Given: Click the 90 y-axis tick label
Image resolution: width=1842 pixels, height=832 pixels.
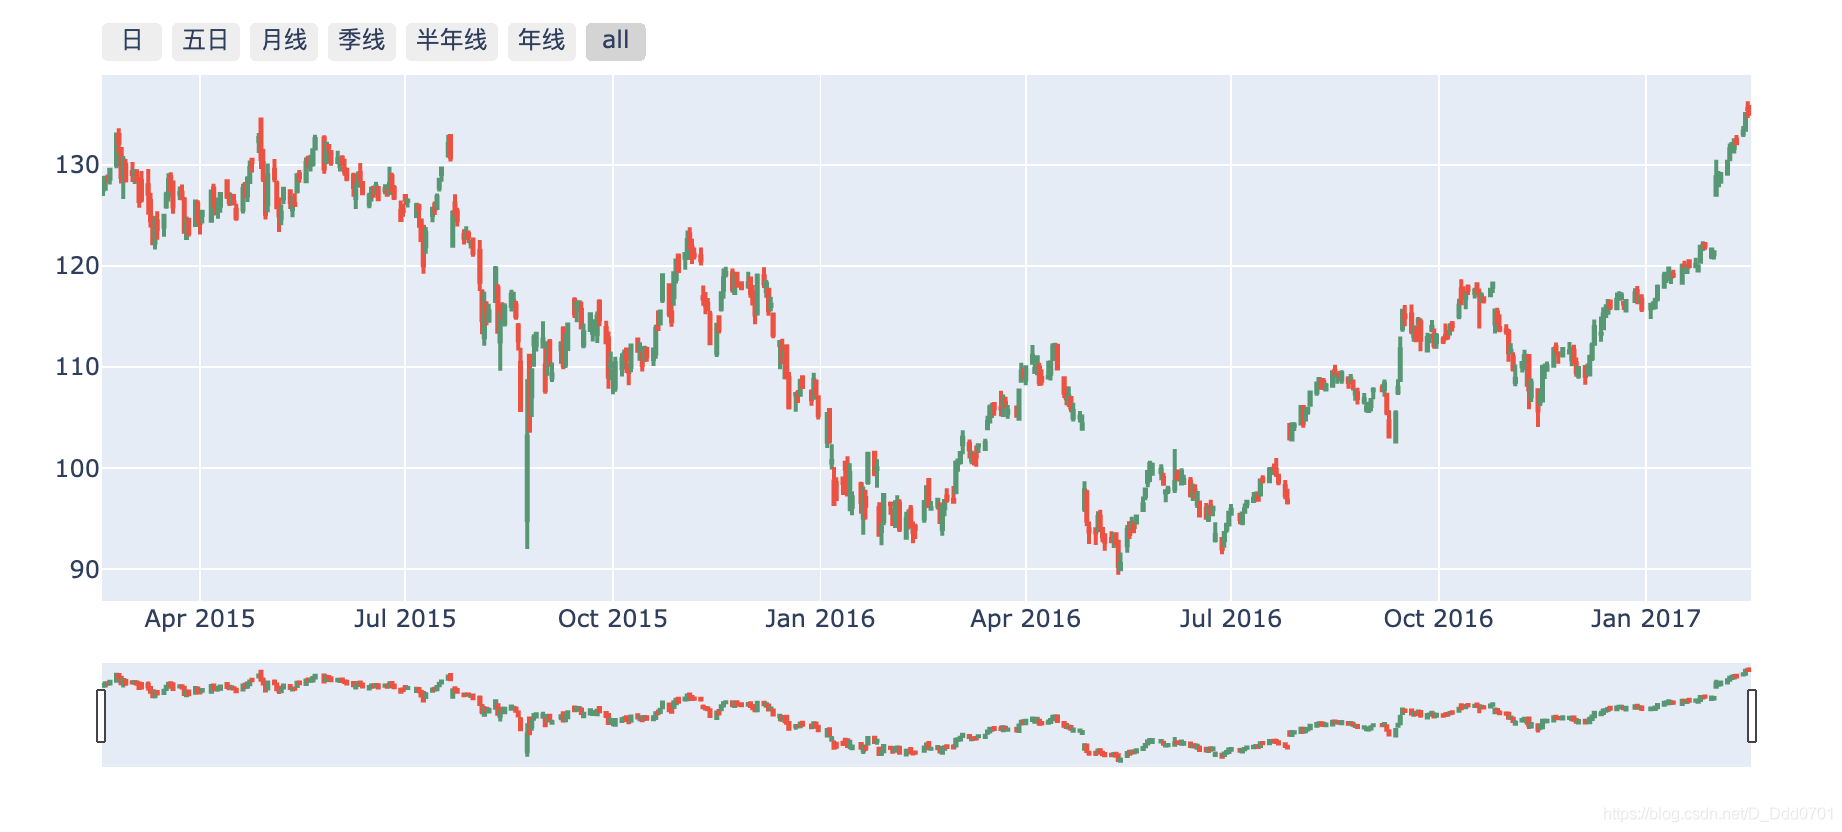Looking at the screenshot, I should tap(84, 570).
